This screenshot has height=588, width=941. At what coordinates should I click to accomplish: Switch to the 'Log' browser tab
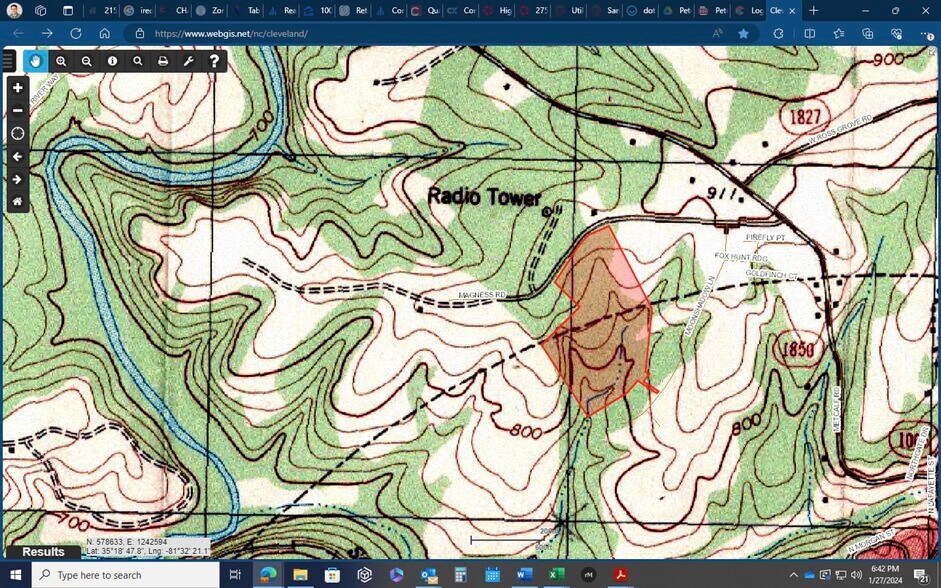tap(750, 10)
